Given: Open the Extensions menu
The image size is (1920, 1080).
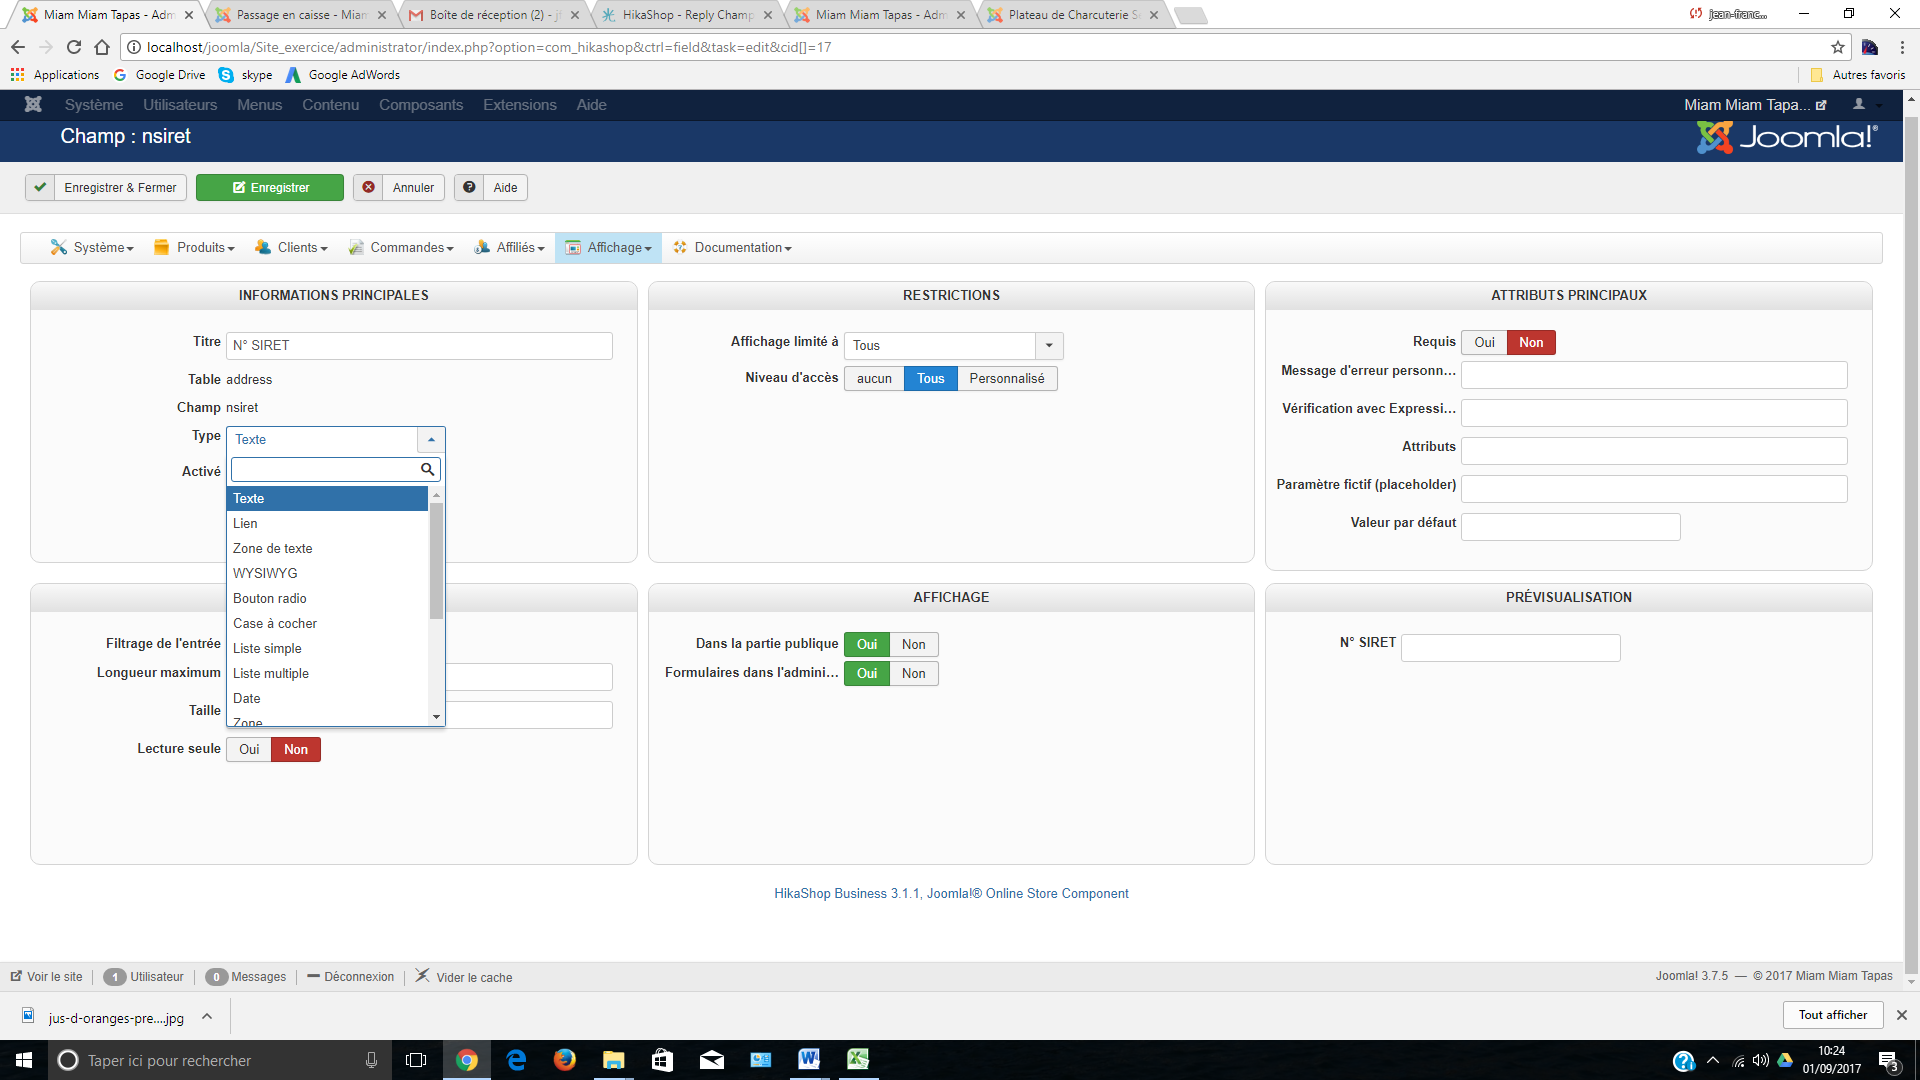Looking at the screenshot, I should (519, 105).
